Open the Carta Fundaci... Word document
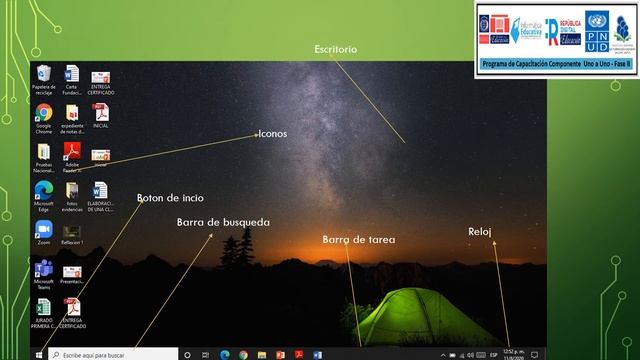Screen dimensions: 640x360 tap(72, 80)
